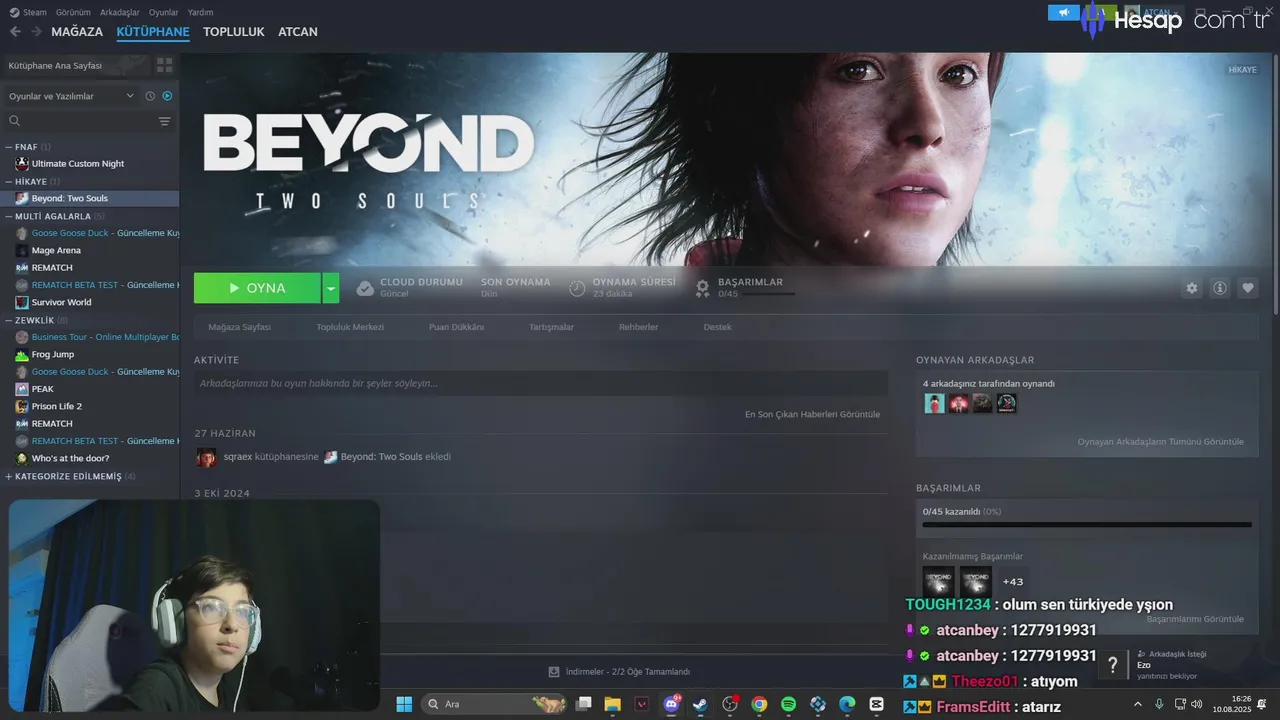Click En Son Çıkan Haberleri Görüntüle

[x=812, y=414]
